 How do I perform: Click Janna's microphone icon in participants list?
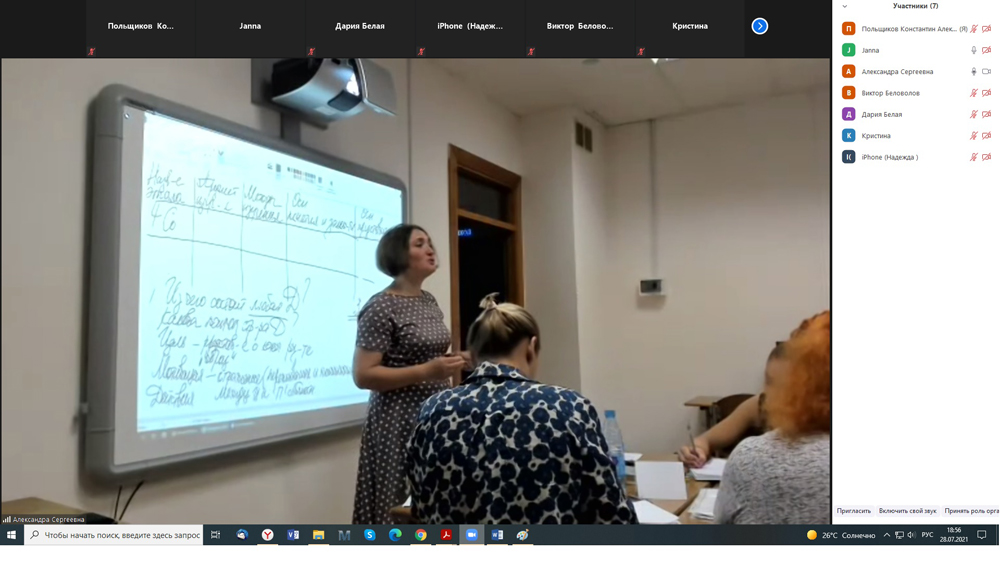973,50
